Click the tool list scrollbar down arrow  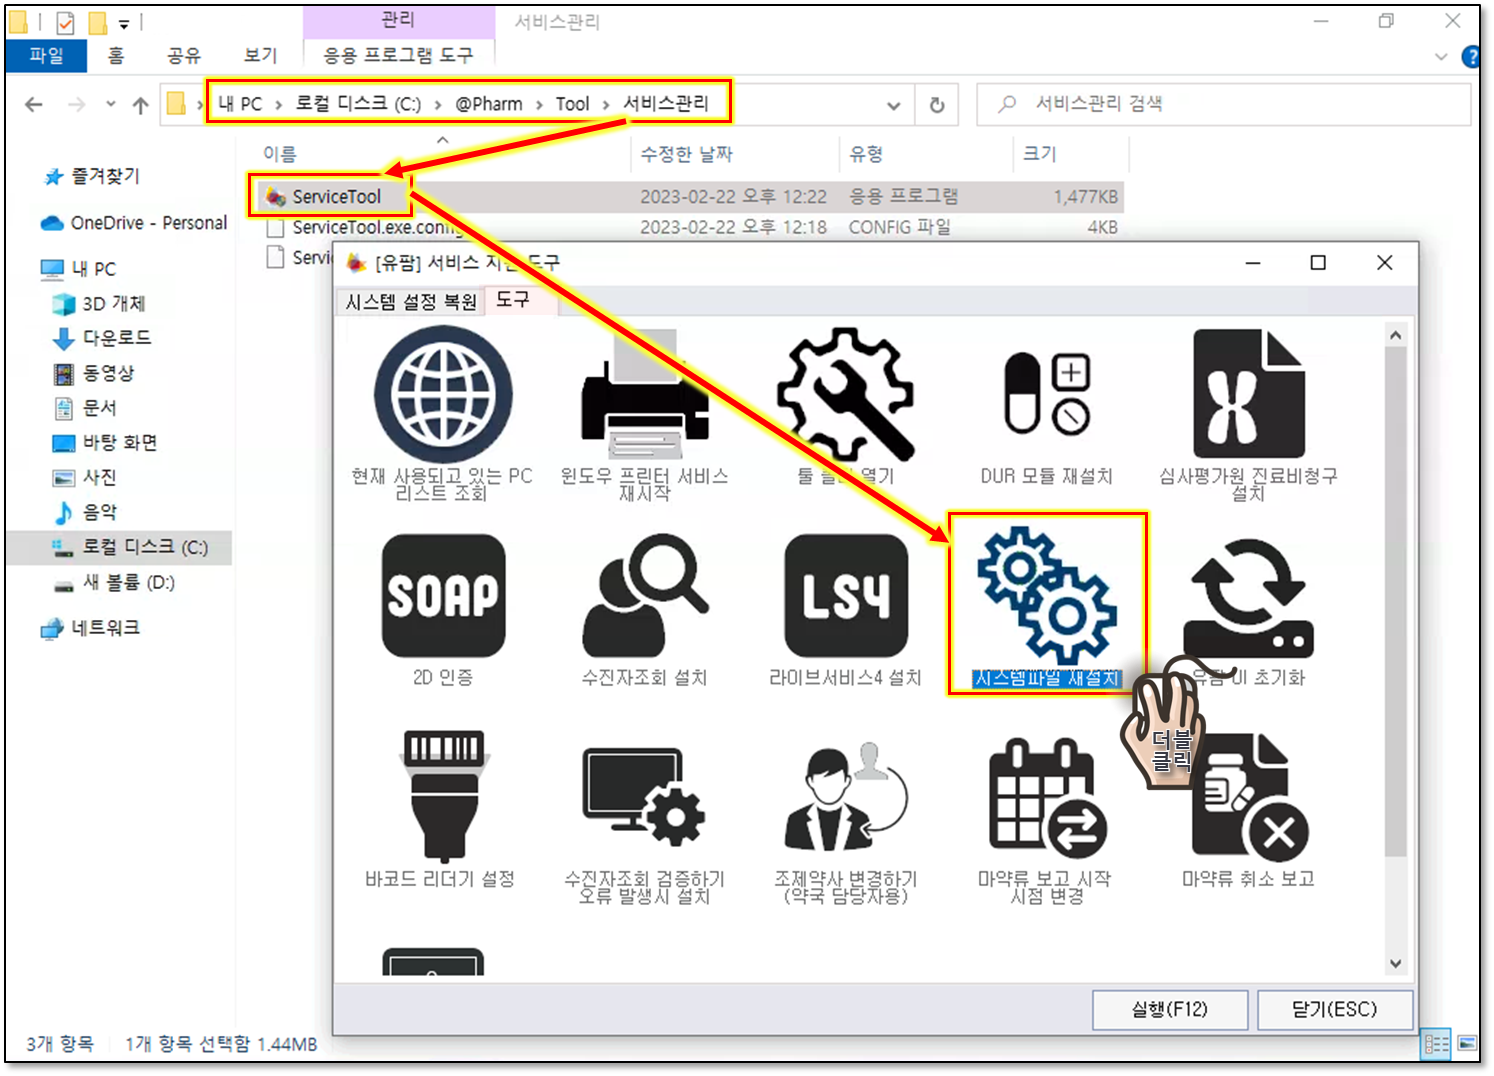pyautogui.click(x=1395, y=964)
